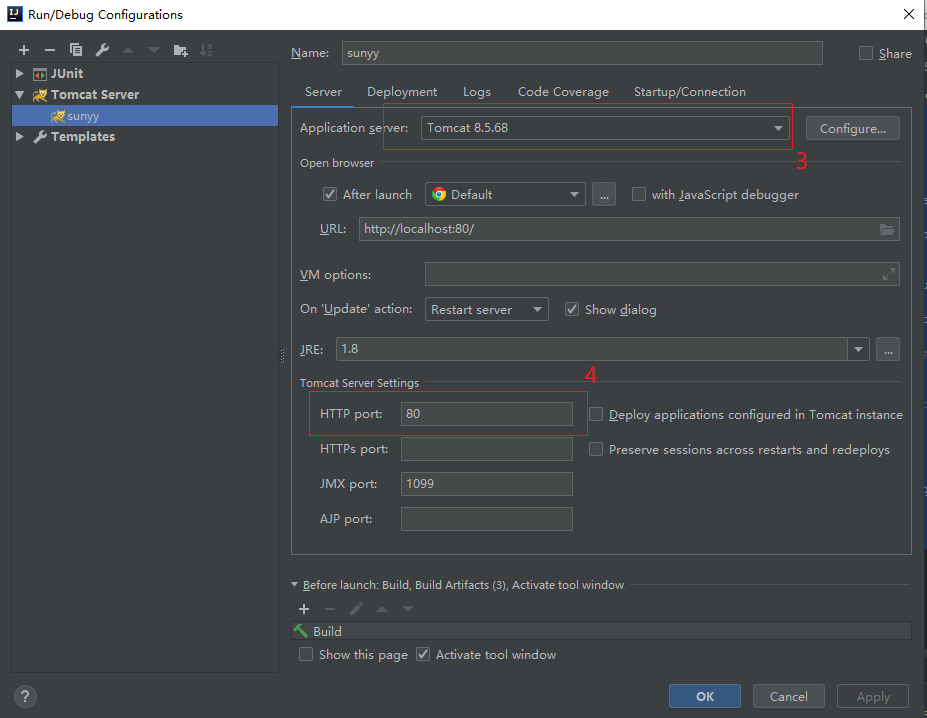Click the wrench edit defaults icon

[102, 50]
